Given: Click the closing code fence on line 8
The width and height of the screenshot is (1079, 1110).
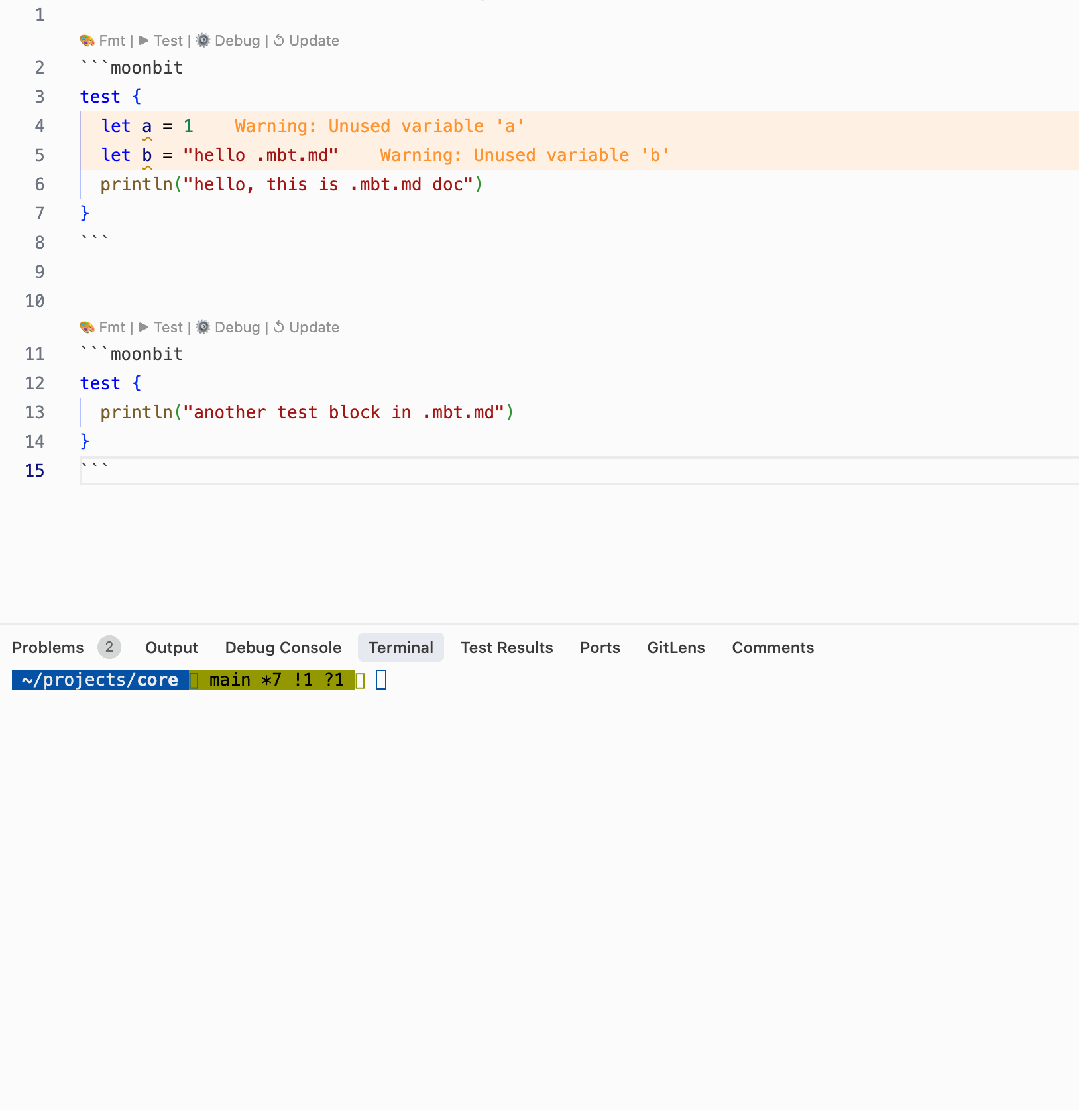Looking at the screenshot, I should click(95, 239).
